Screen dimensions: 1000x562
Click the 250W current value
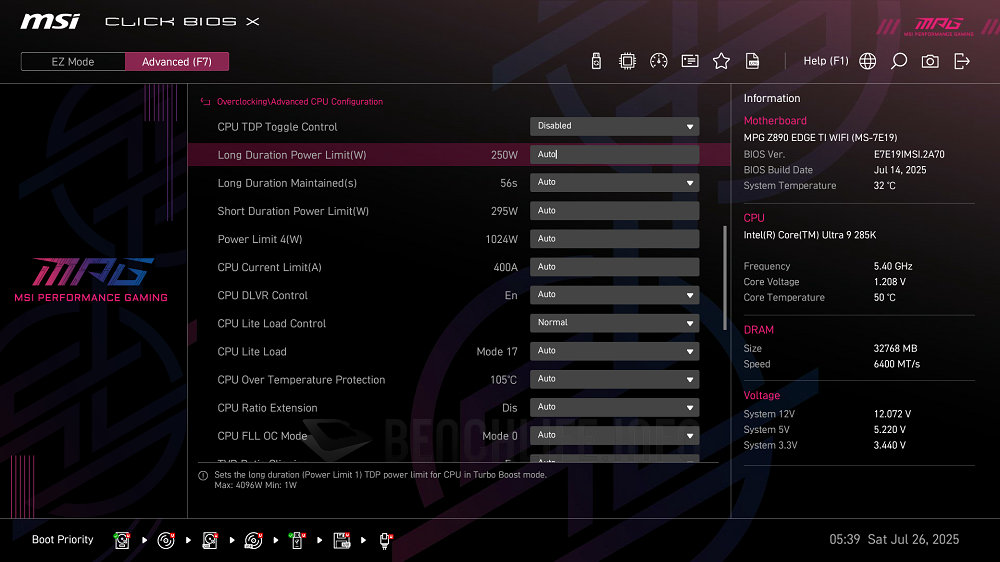(x=504, y=155)
